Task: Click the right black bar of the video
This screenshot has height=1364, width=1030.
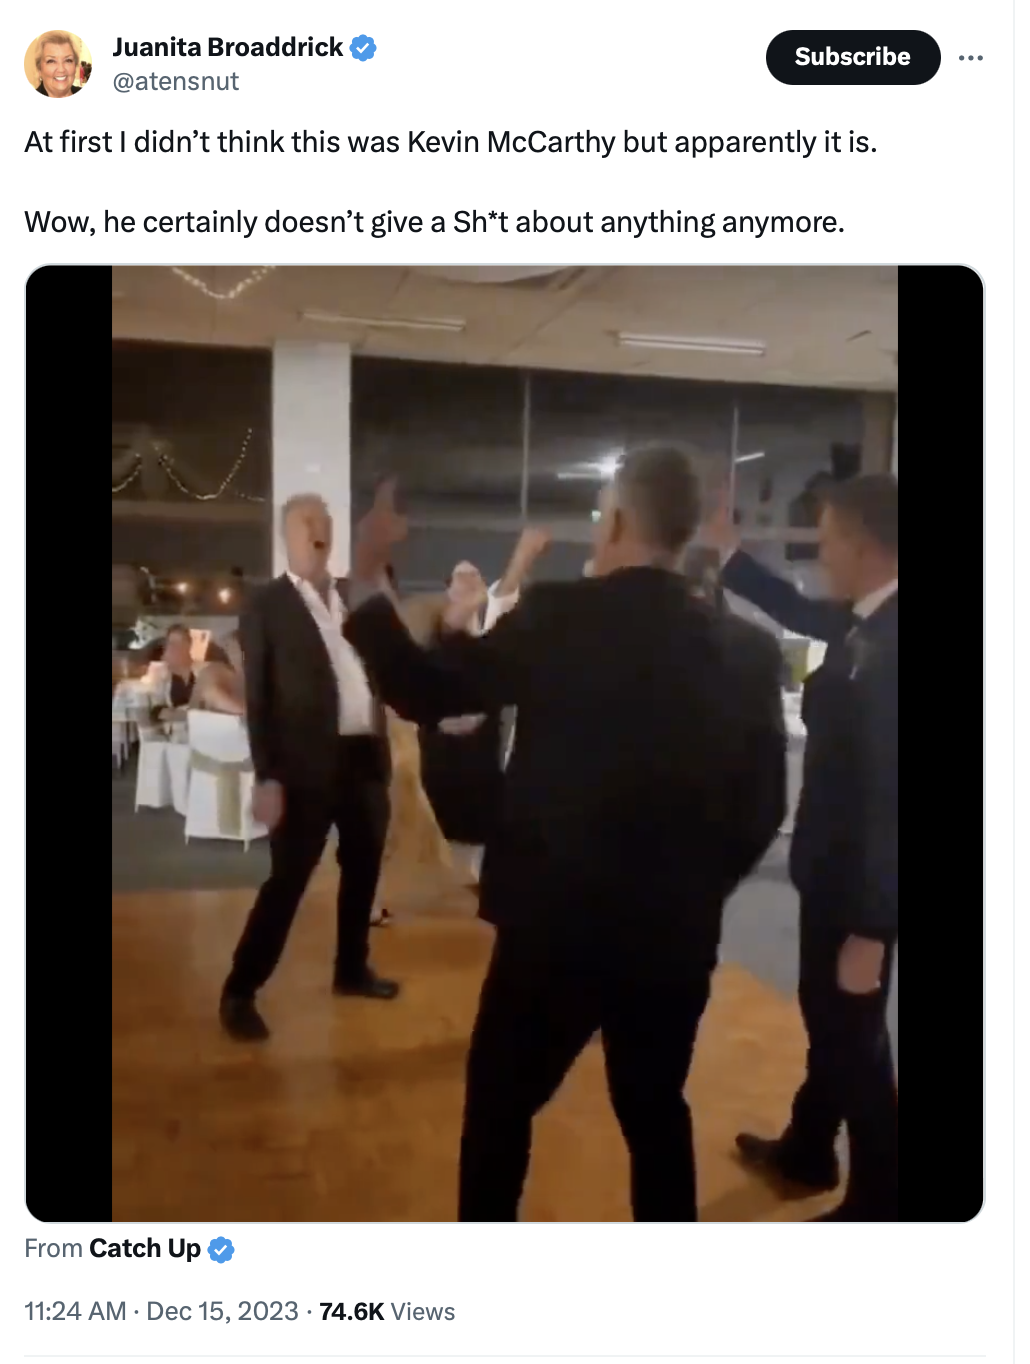Action: [x=940, y=743]
